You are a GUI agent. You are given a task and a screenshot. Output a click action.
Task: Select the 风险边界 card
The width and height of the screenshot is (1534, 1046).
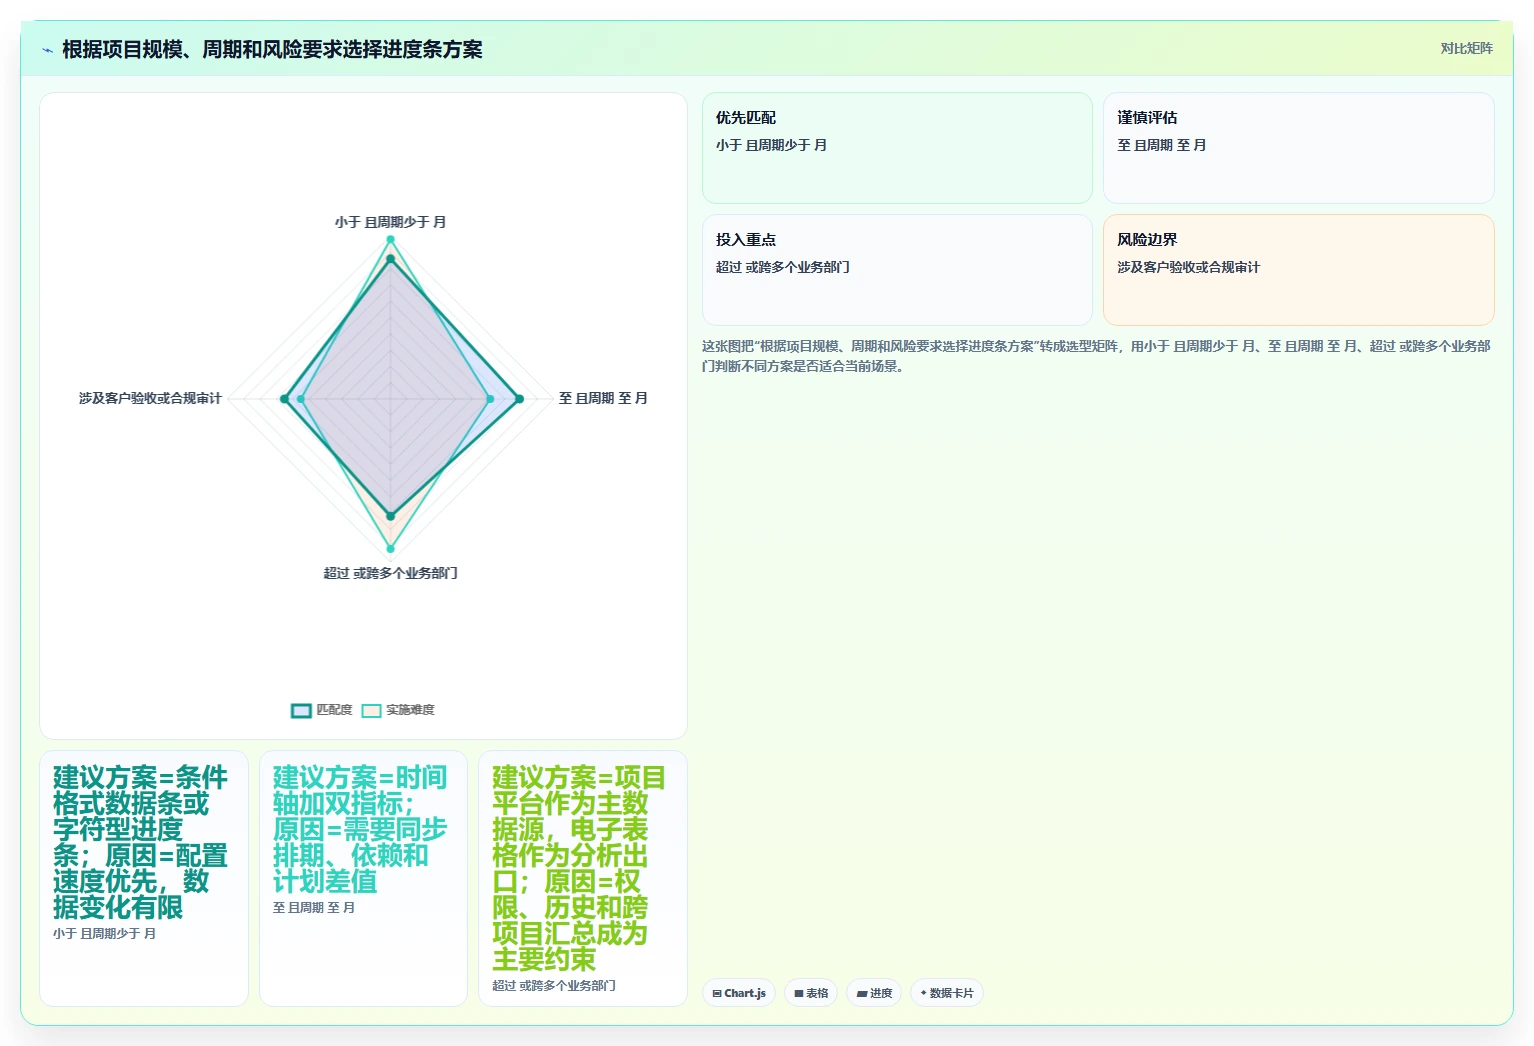[x=1298, y=270]
